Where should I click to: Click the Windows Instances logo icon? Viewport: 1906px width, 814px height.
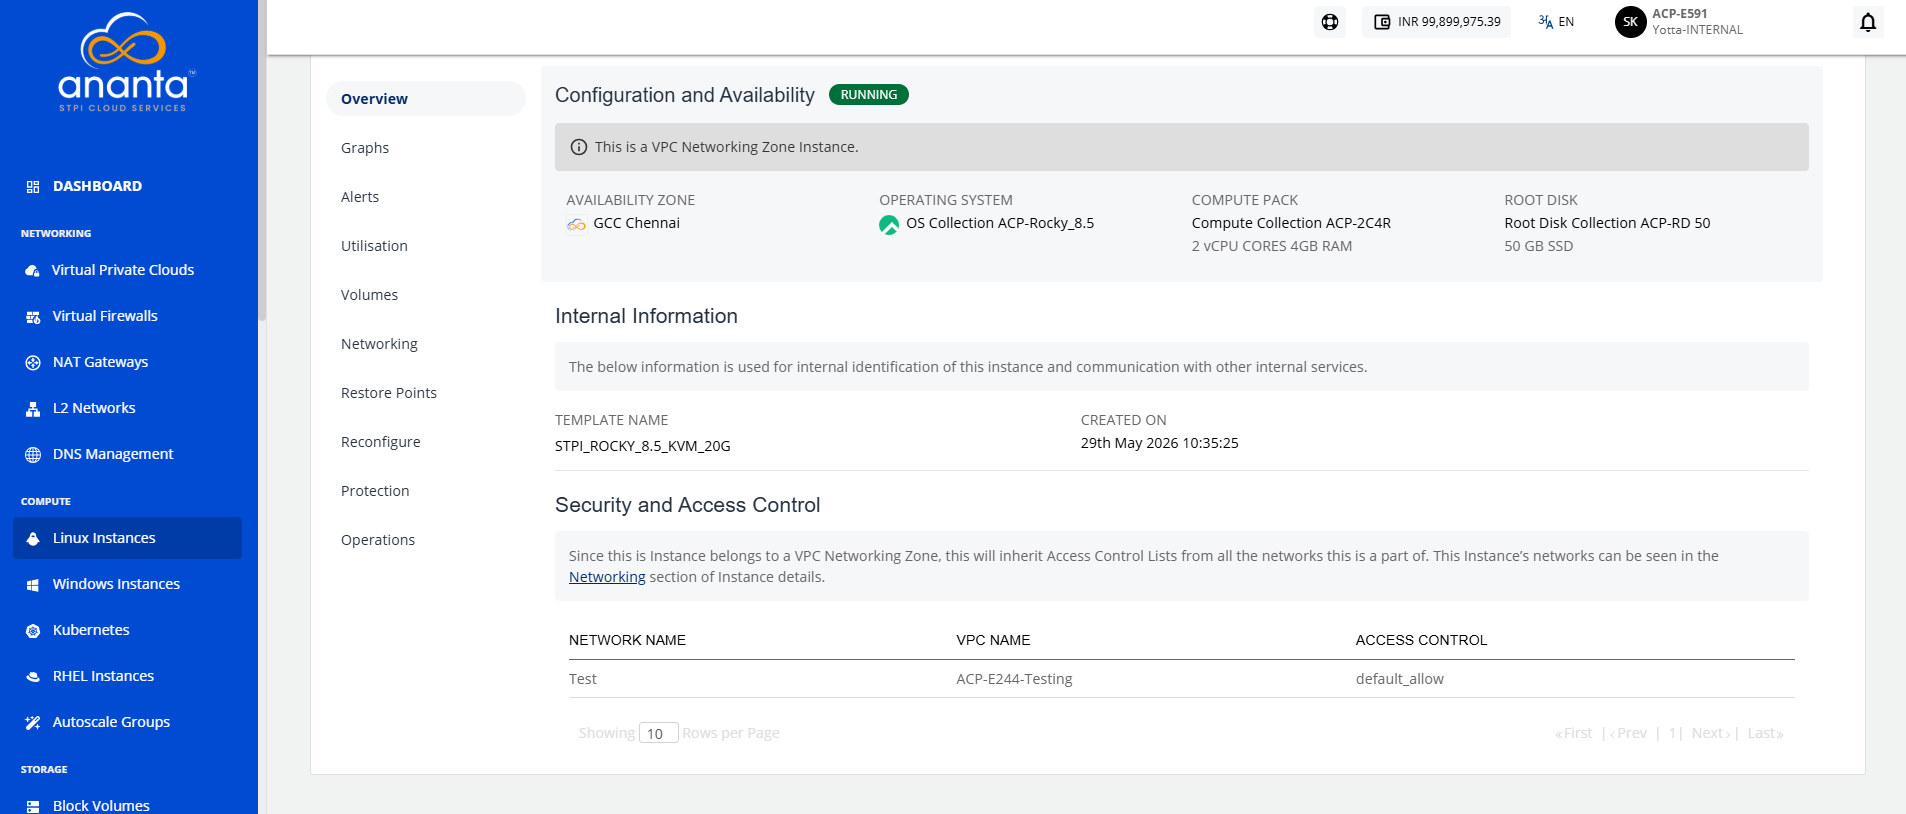click(33, 585)
